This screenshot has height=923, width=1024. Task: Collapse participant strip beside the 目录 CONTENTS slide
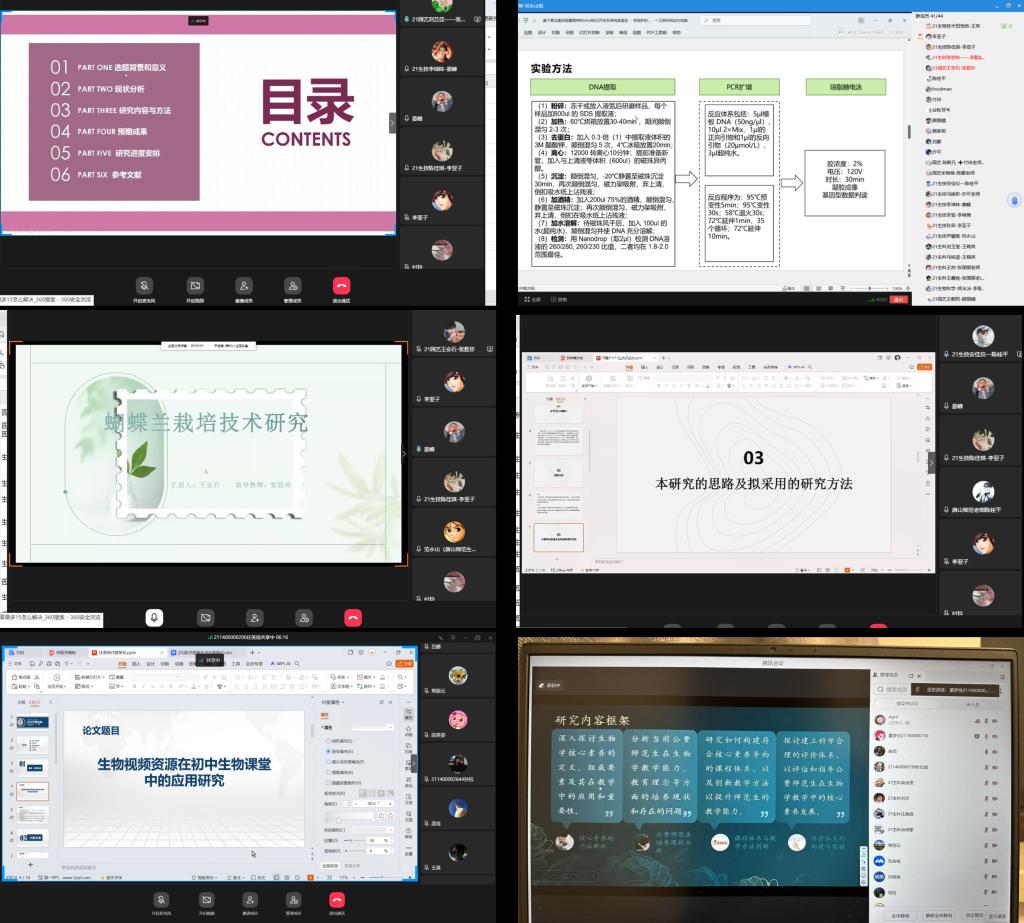pyautogui.click(x=393, y=123)
